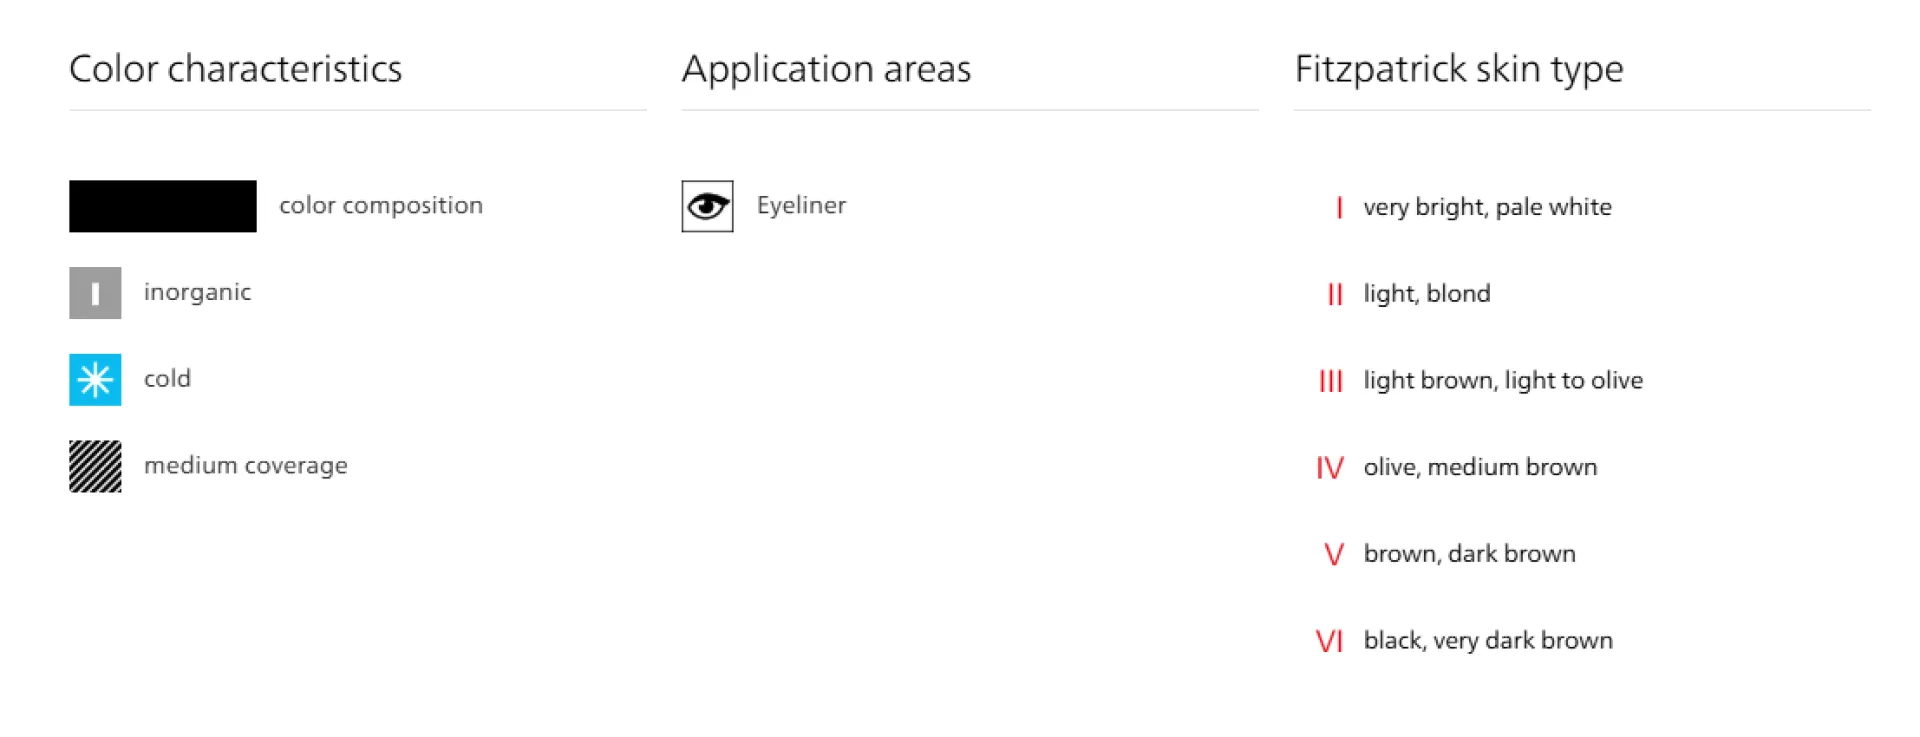The width and height of the screenshot is (1920, 737).
Task: Click the Color characteristics heading
Action: point(235,69)
